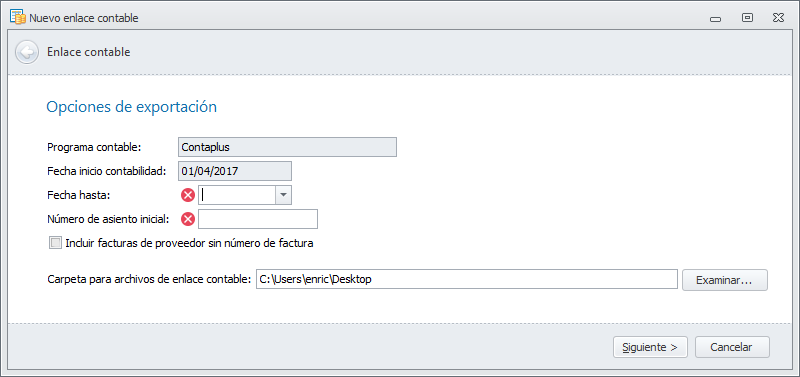
Task: Cancel the accounting link wizard
Action: point(732,347)
